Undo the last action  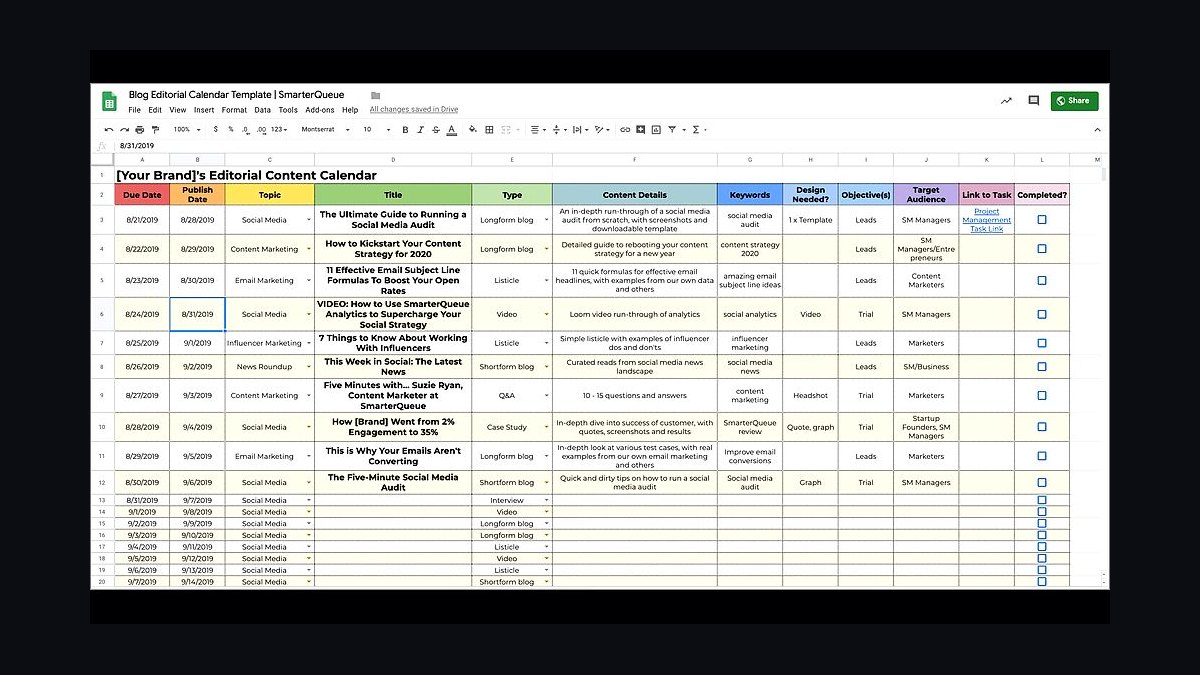click(x=110, y=129)
